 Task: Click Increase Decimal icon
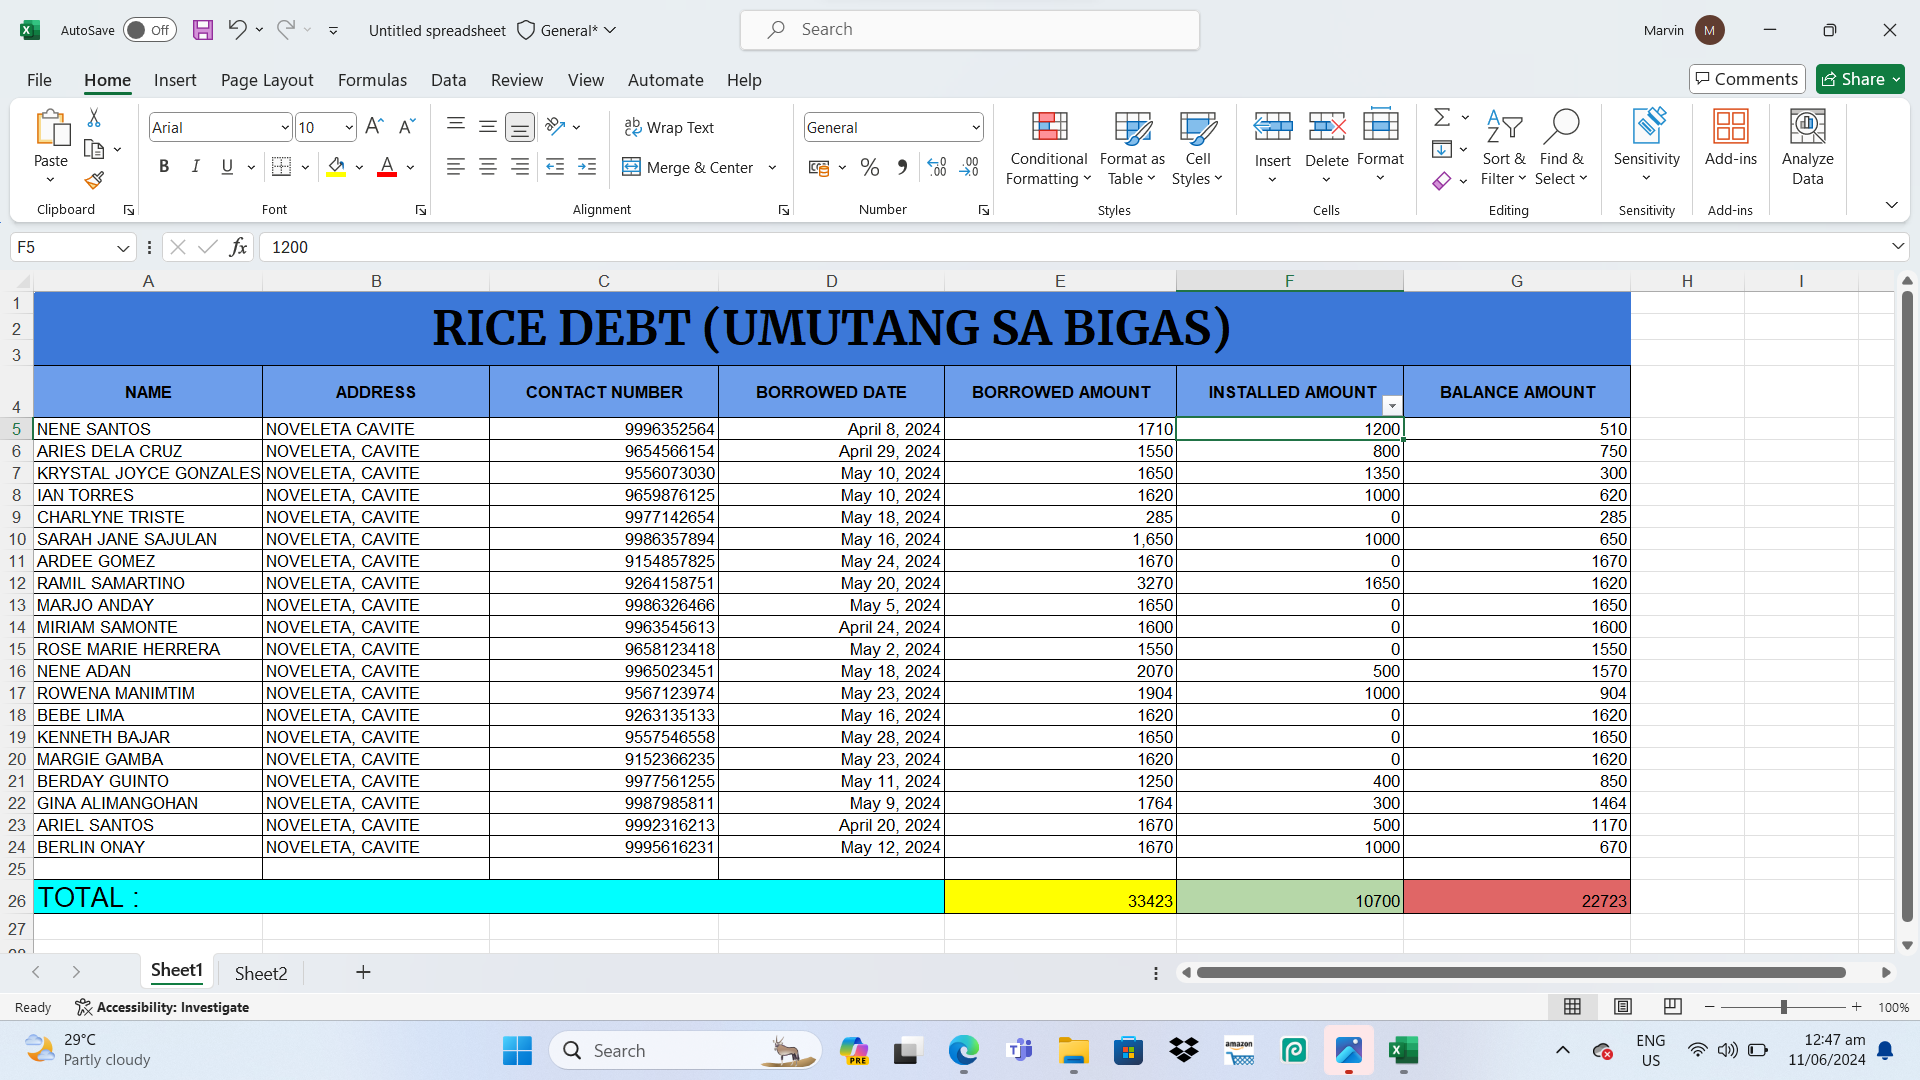937,167
